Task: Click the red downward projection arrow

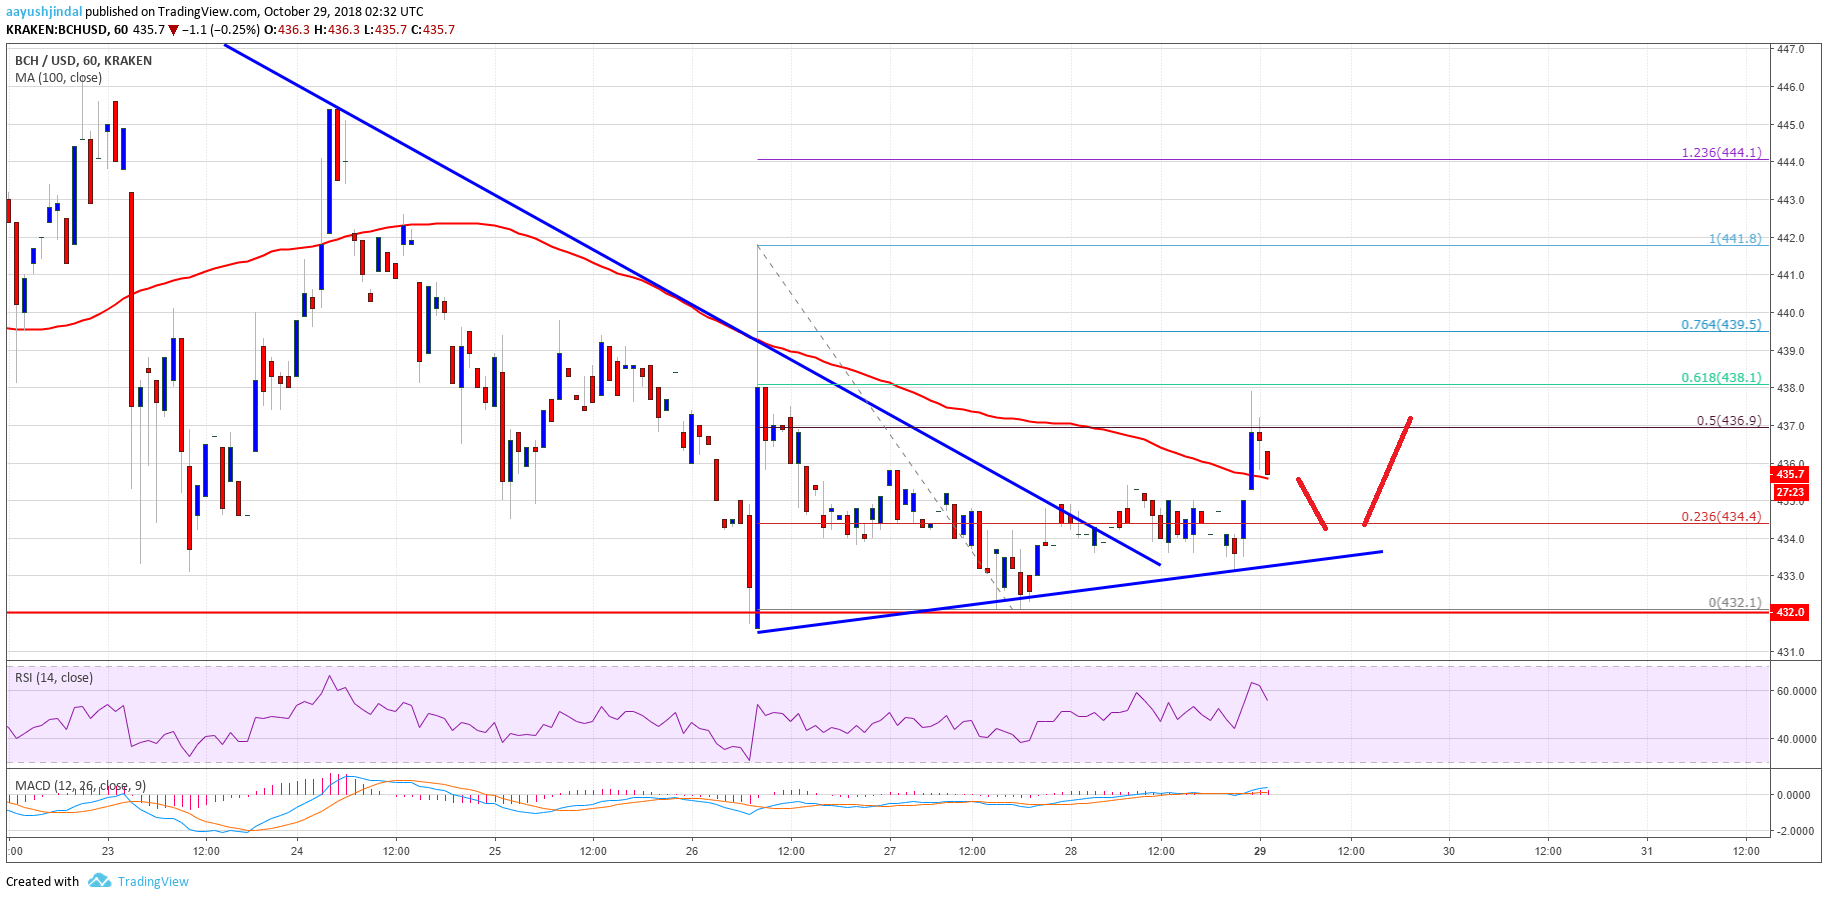Action: click(1312, 504)
